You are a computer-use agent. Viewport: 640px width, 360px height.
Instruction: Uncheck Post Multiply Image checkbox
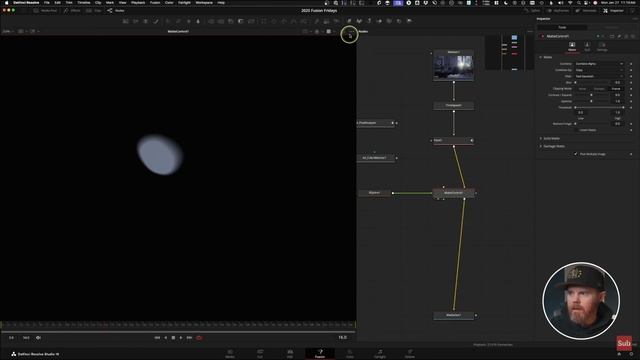click(x=576, y=154)
